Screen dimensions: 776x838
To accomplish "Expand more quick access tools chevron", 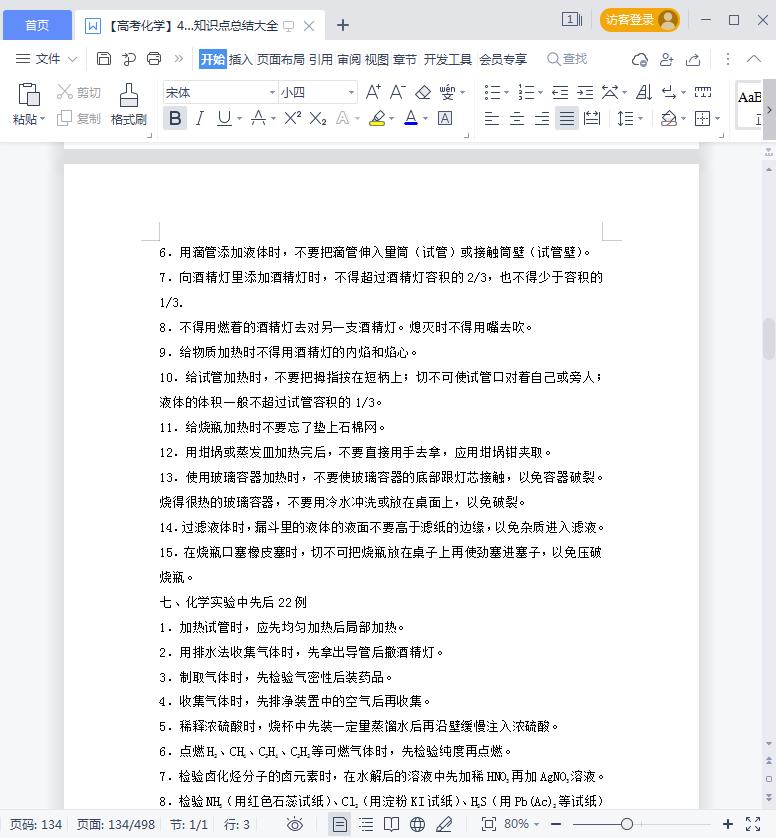I will pyautogui.click(x=179, y=58).
